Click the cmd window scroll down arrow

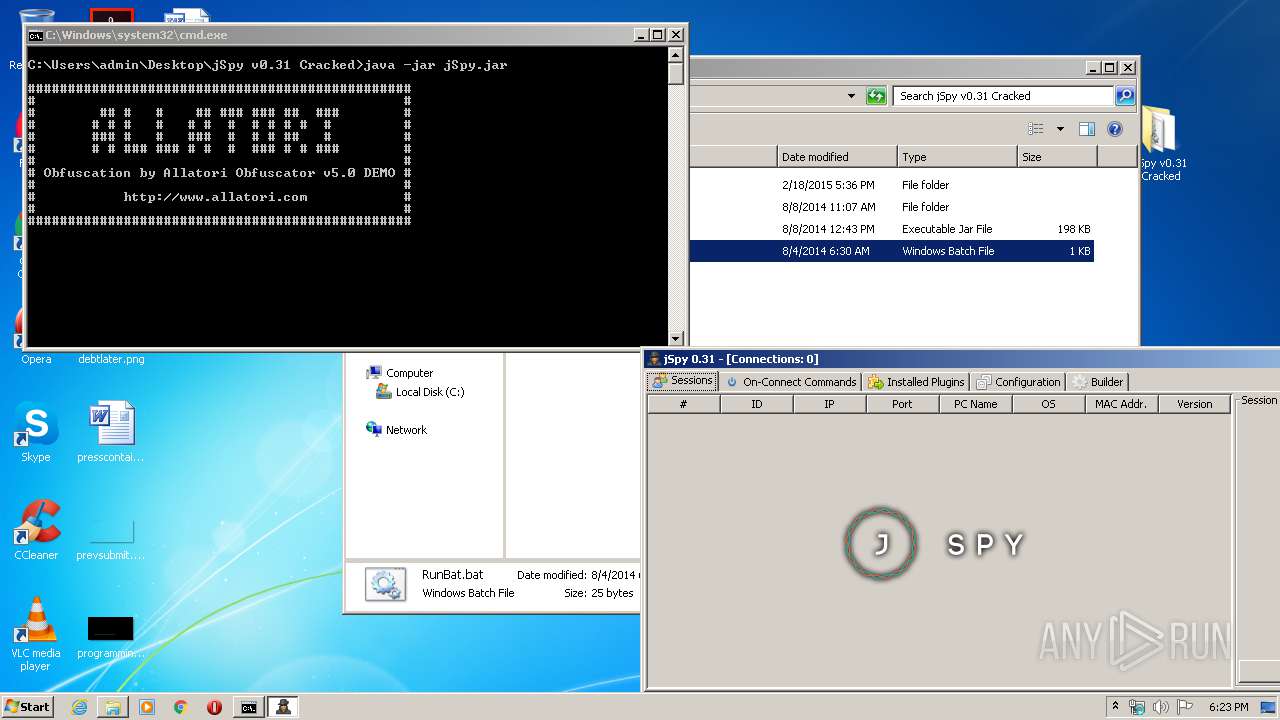coord(676,338)
